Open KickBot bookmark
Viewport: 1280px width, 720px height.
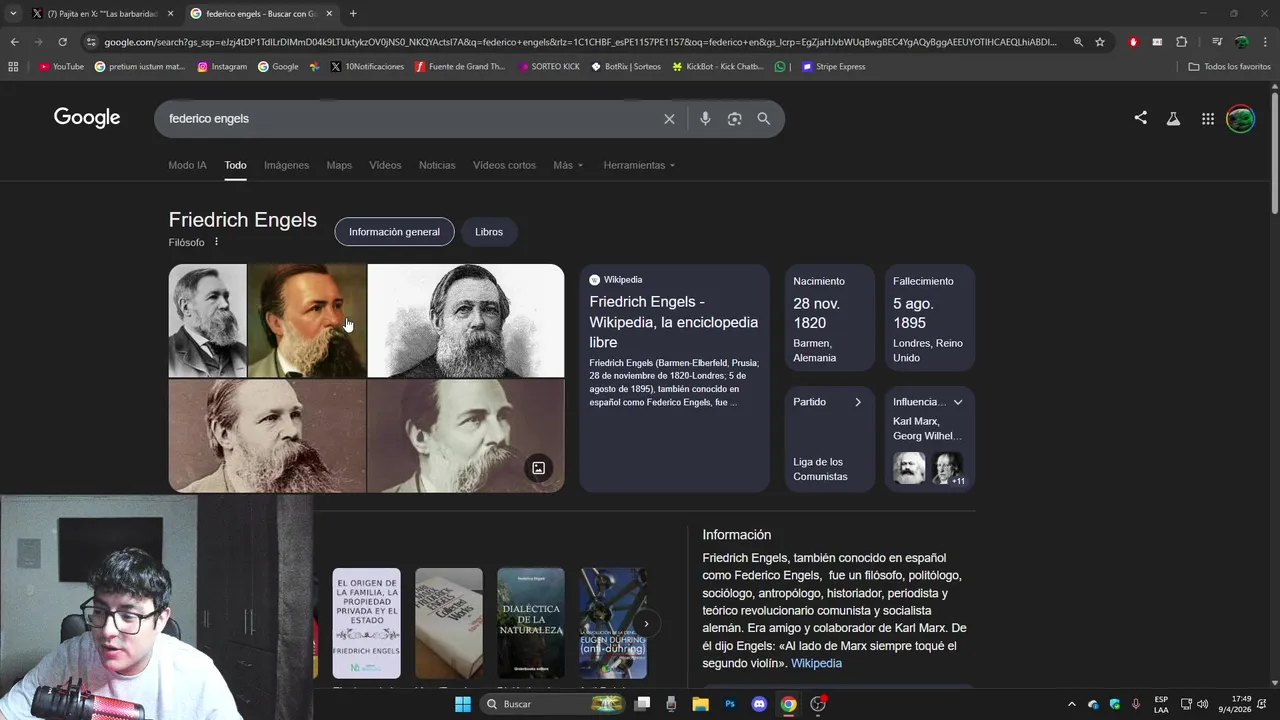click(x=718, y=67)
